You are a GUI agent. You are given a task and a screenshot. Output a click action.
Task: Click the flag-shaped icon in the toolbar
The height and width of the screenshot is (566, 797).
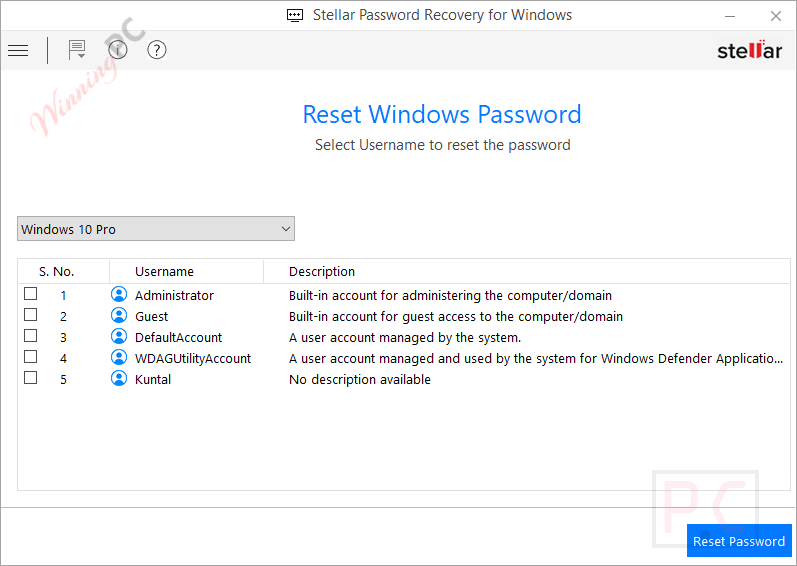coord(77,50)
